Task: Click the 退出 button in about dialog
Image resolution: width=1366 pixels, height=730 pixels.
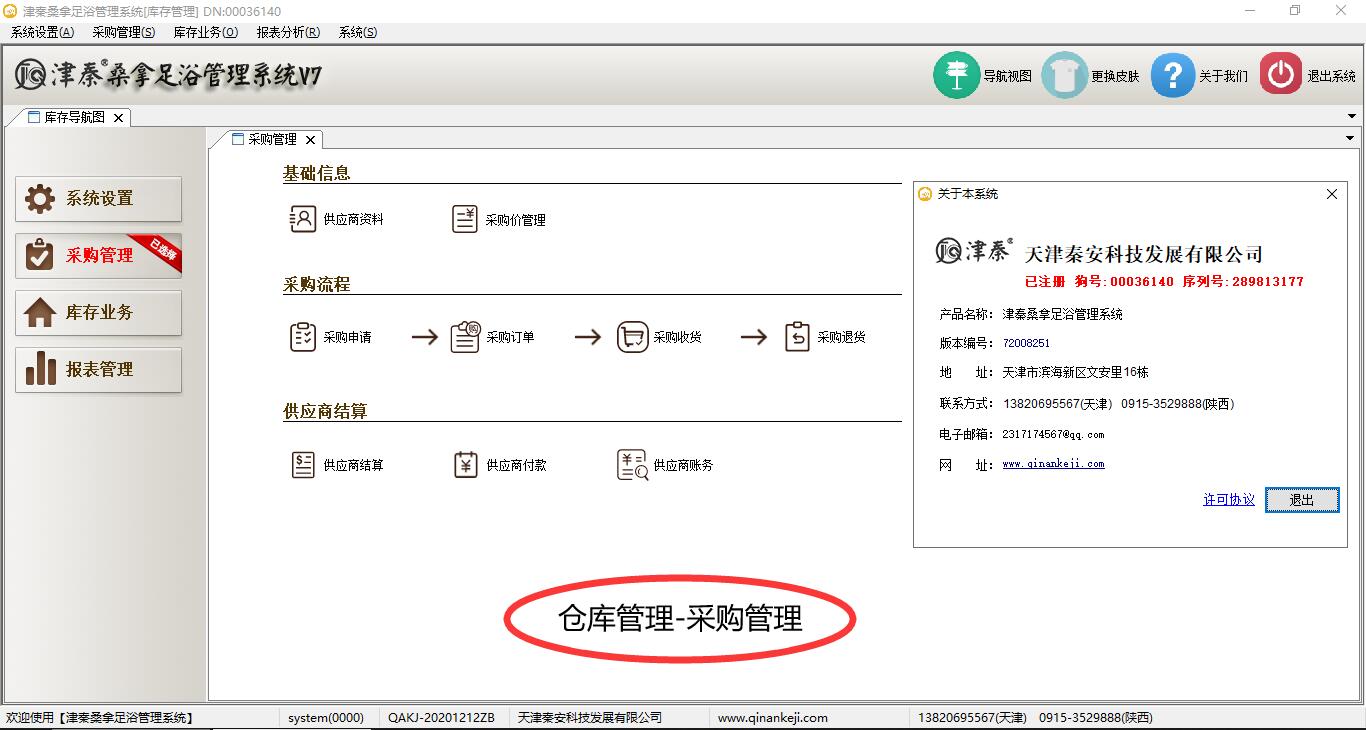Action: tap(1301, 500)
